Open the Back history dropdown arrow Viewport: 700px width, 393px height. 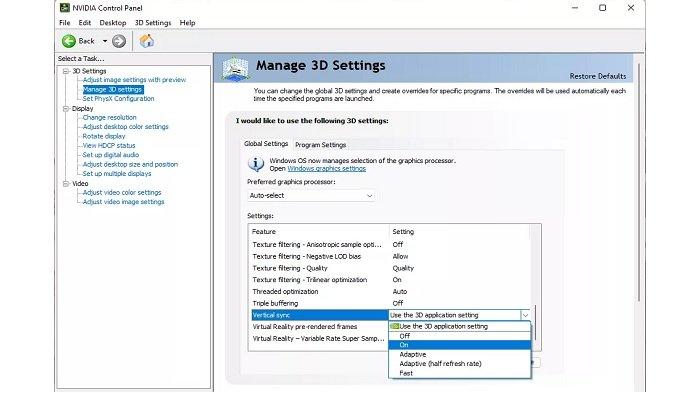pos(105,41)
